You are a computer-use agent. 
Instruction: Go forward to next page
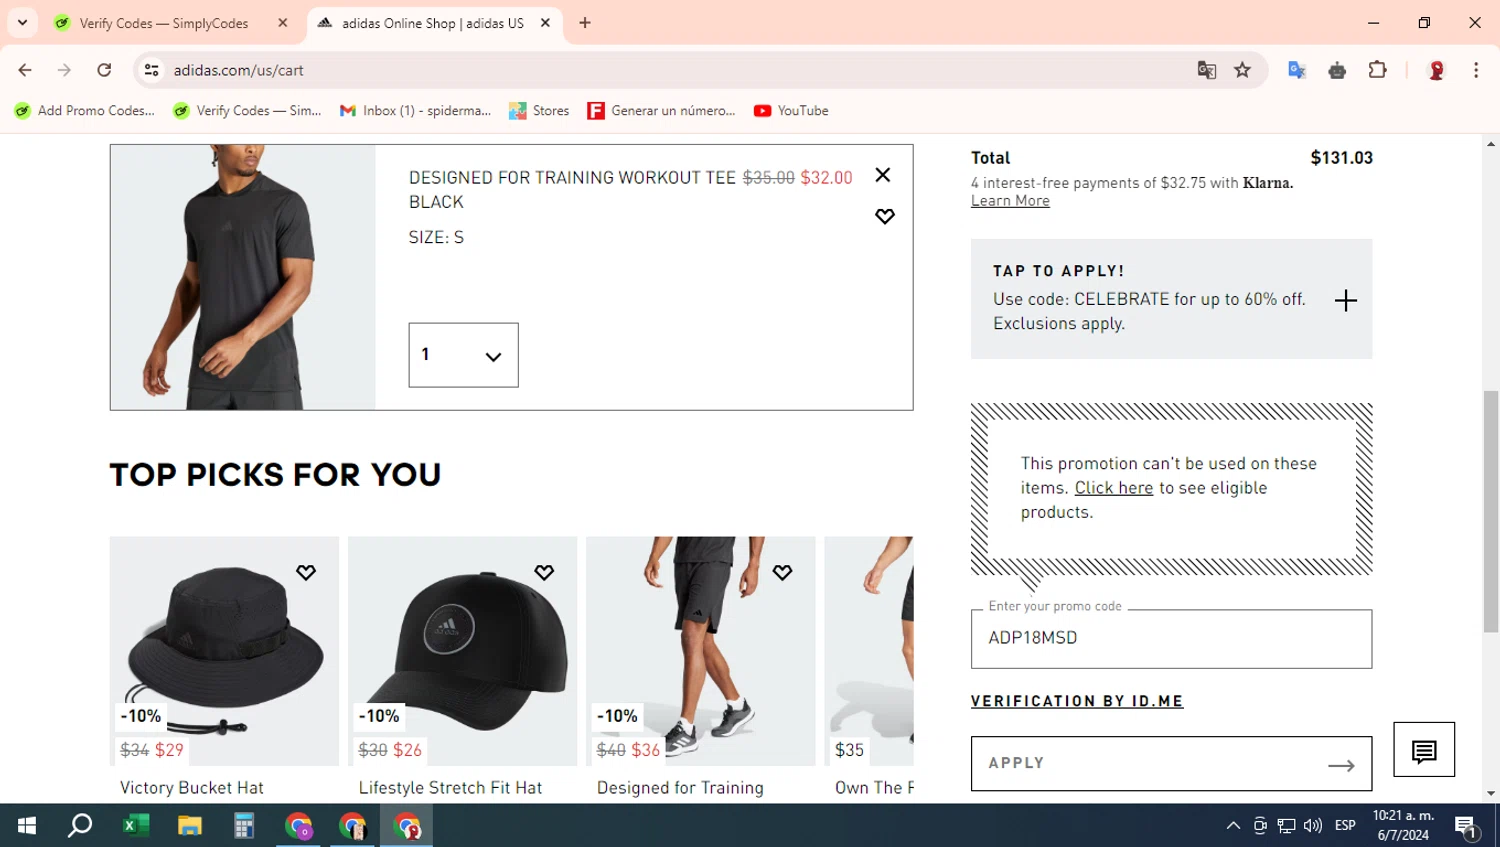[64, 70]
